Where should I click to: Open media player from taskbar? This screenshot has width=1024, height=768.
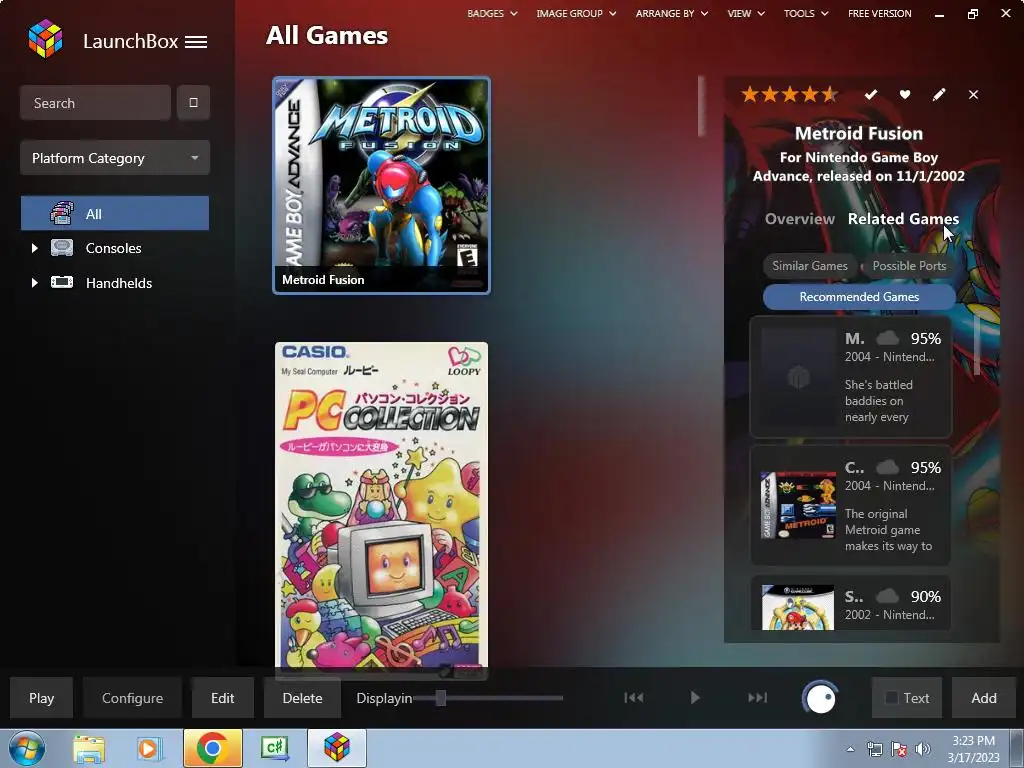coord(148,748)
